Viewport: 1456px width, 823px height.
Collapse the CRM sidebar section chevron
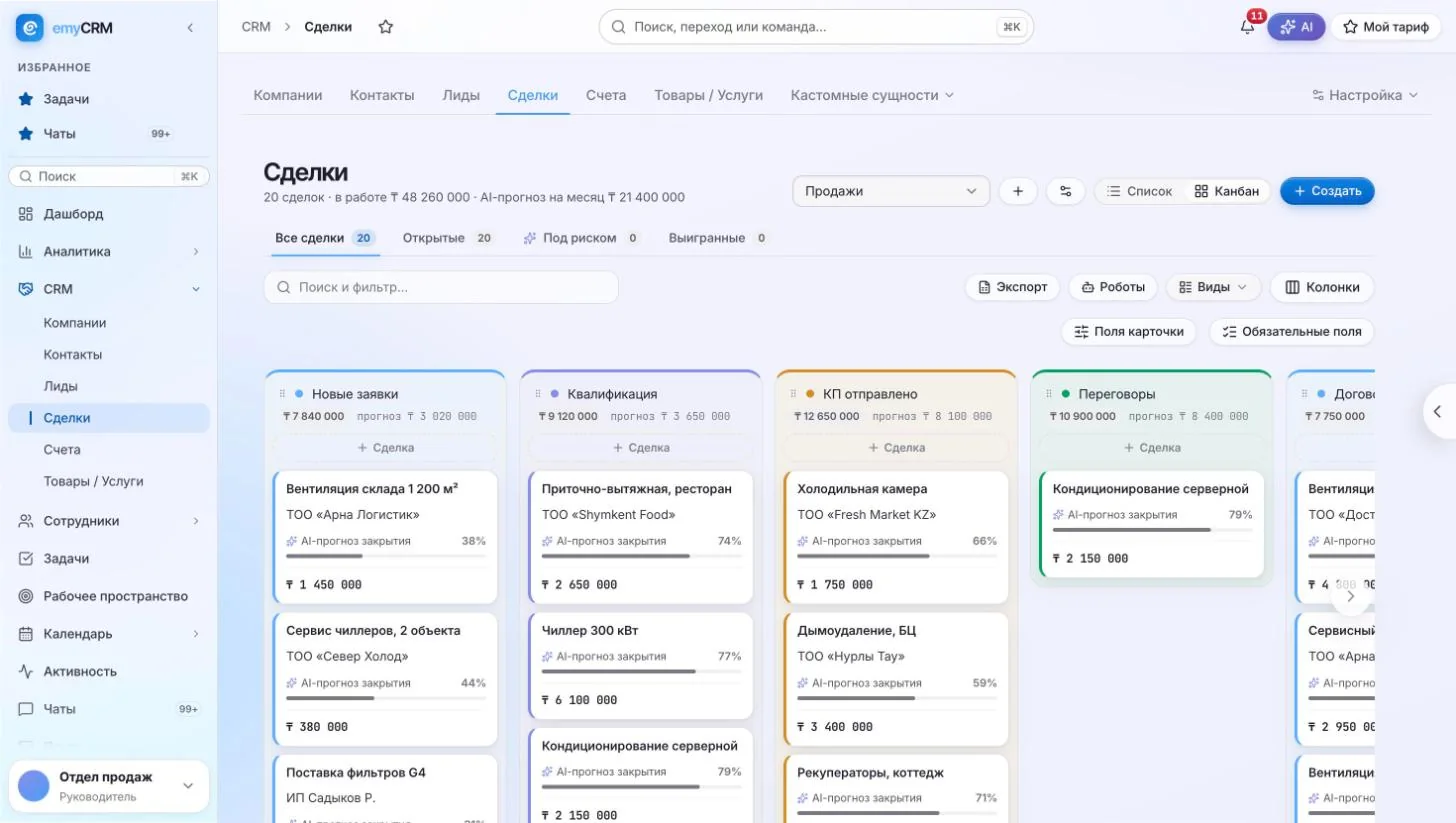coord(195,289)
